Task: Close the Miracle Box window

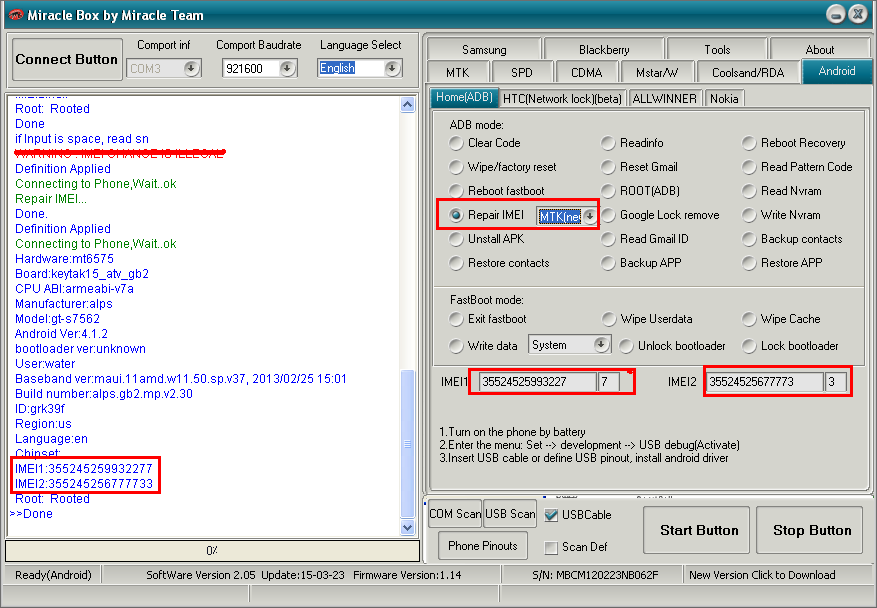Action: point(857,14)
